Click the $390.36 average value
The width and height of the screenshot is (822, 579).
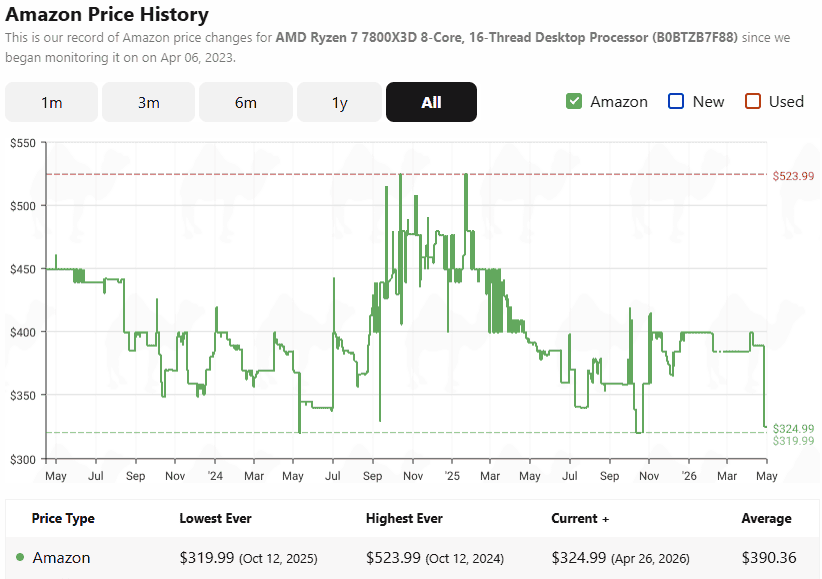(x=769, y=557)
